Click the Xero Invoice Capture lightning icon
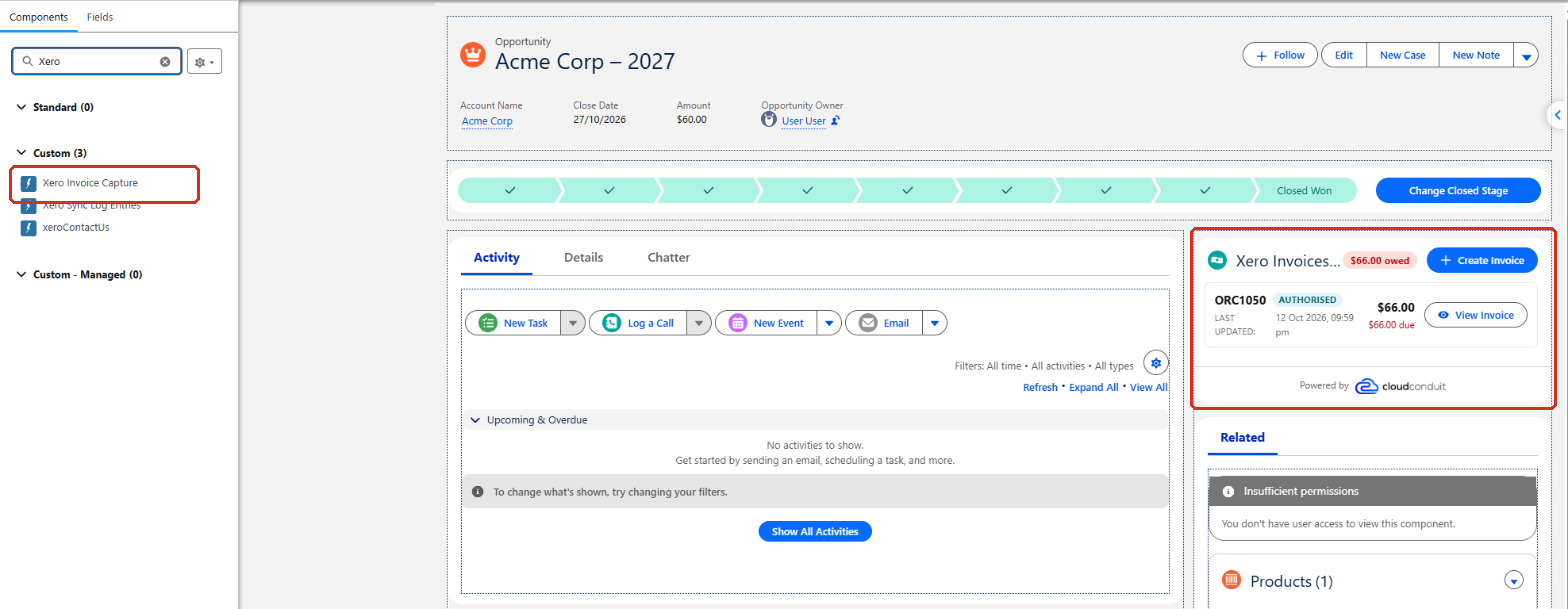This screenshot has height=609, width=1568. [29, 184]
